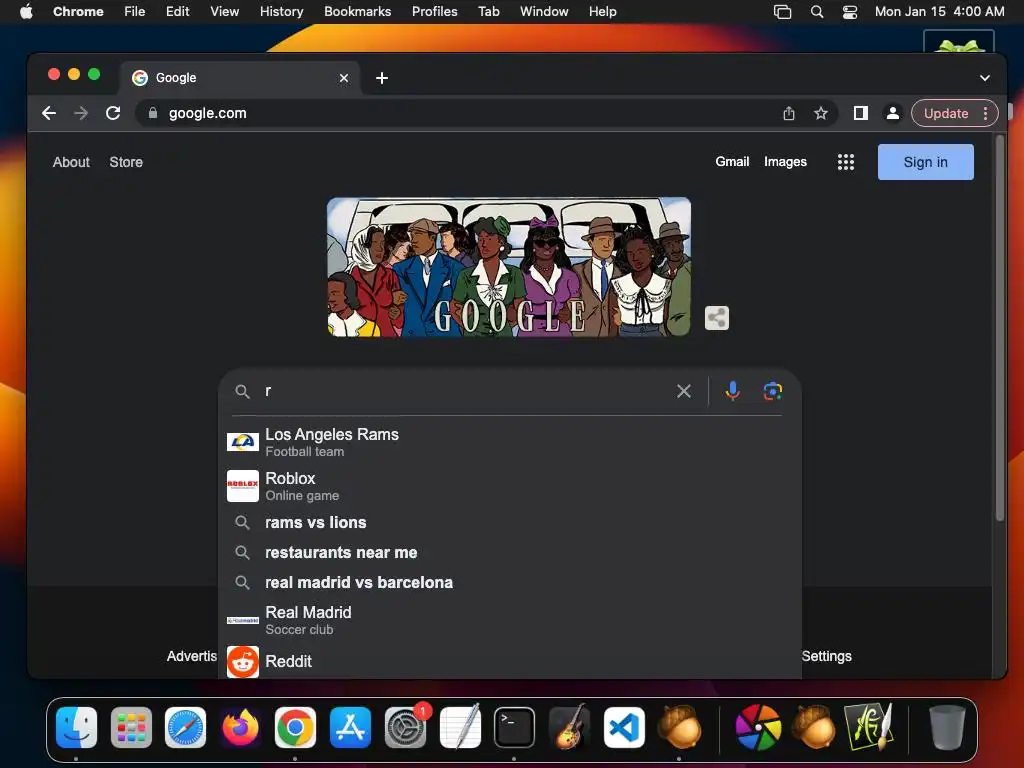
Task: Select the 'restaurants near me' suggestion
Action: pyautogui.click(x=510, y=552)
